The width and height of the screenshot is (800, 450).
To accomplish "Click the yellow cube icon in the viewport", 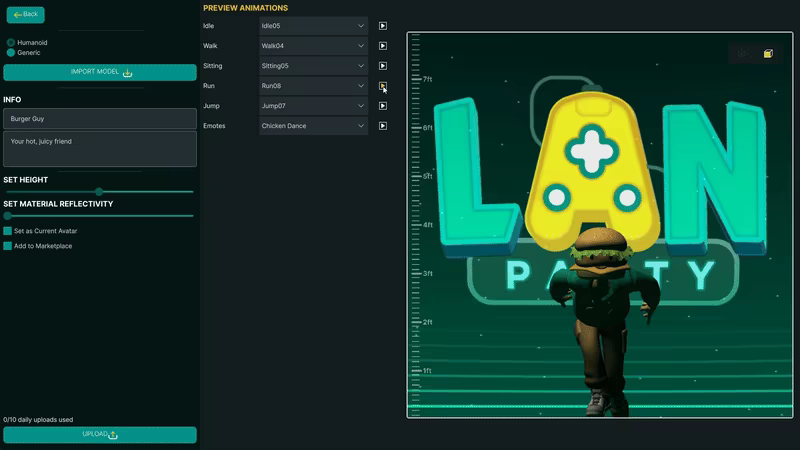I will [768, 53].
